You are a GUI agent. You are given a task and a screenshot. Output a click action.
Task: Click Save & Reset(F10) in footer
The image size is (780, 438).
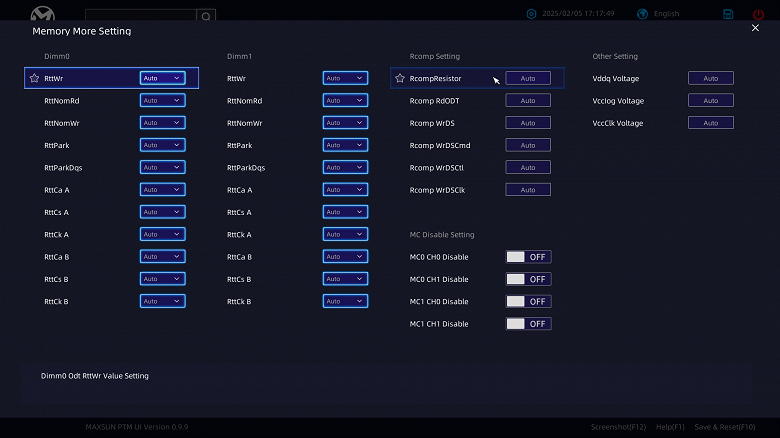[x=725, y=427]
